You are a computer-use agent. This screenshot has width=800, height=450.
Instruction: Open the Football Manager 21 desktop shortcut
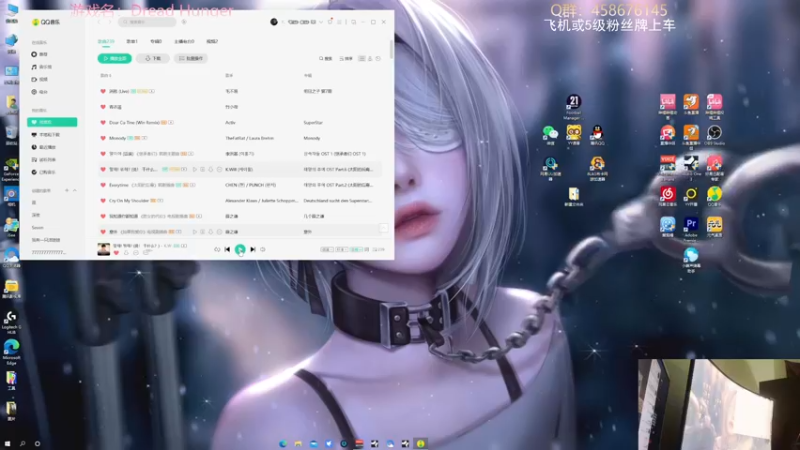point(573,106)
